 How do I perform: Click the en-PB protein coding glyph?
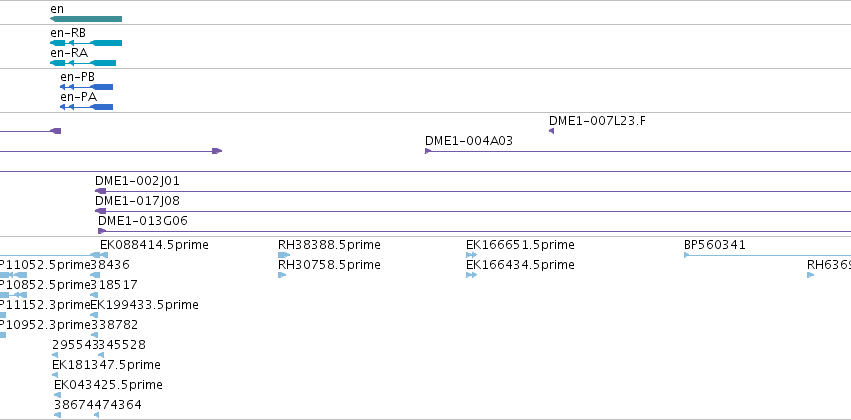[86, 87]
